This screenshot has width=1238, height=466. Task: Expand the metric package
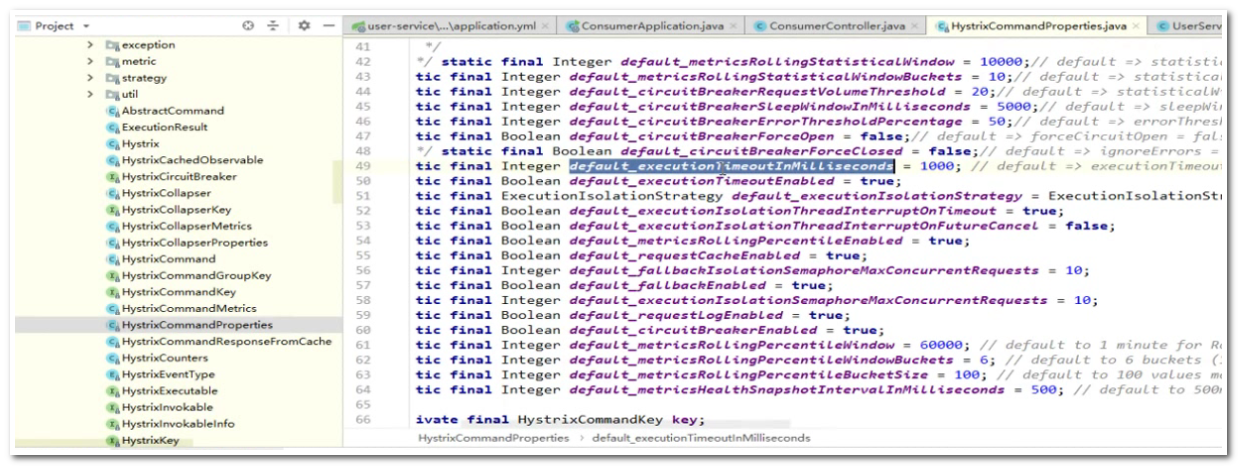tap(90, 62)
